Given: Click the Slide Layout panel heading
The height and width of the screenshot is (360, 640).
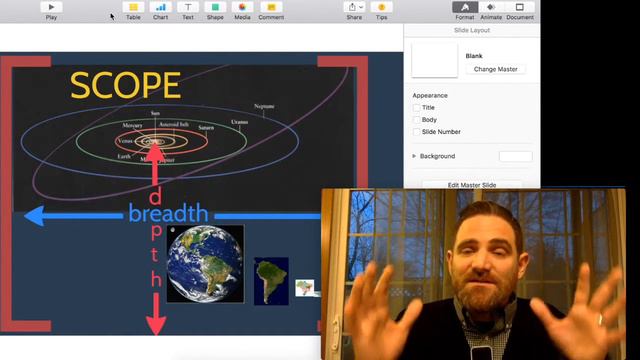Looking at the screenshot, I should [472, 30].
